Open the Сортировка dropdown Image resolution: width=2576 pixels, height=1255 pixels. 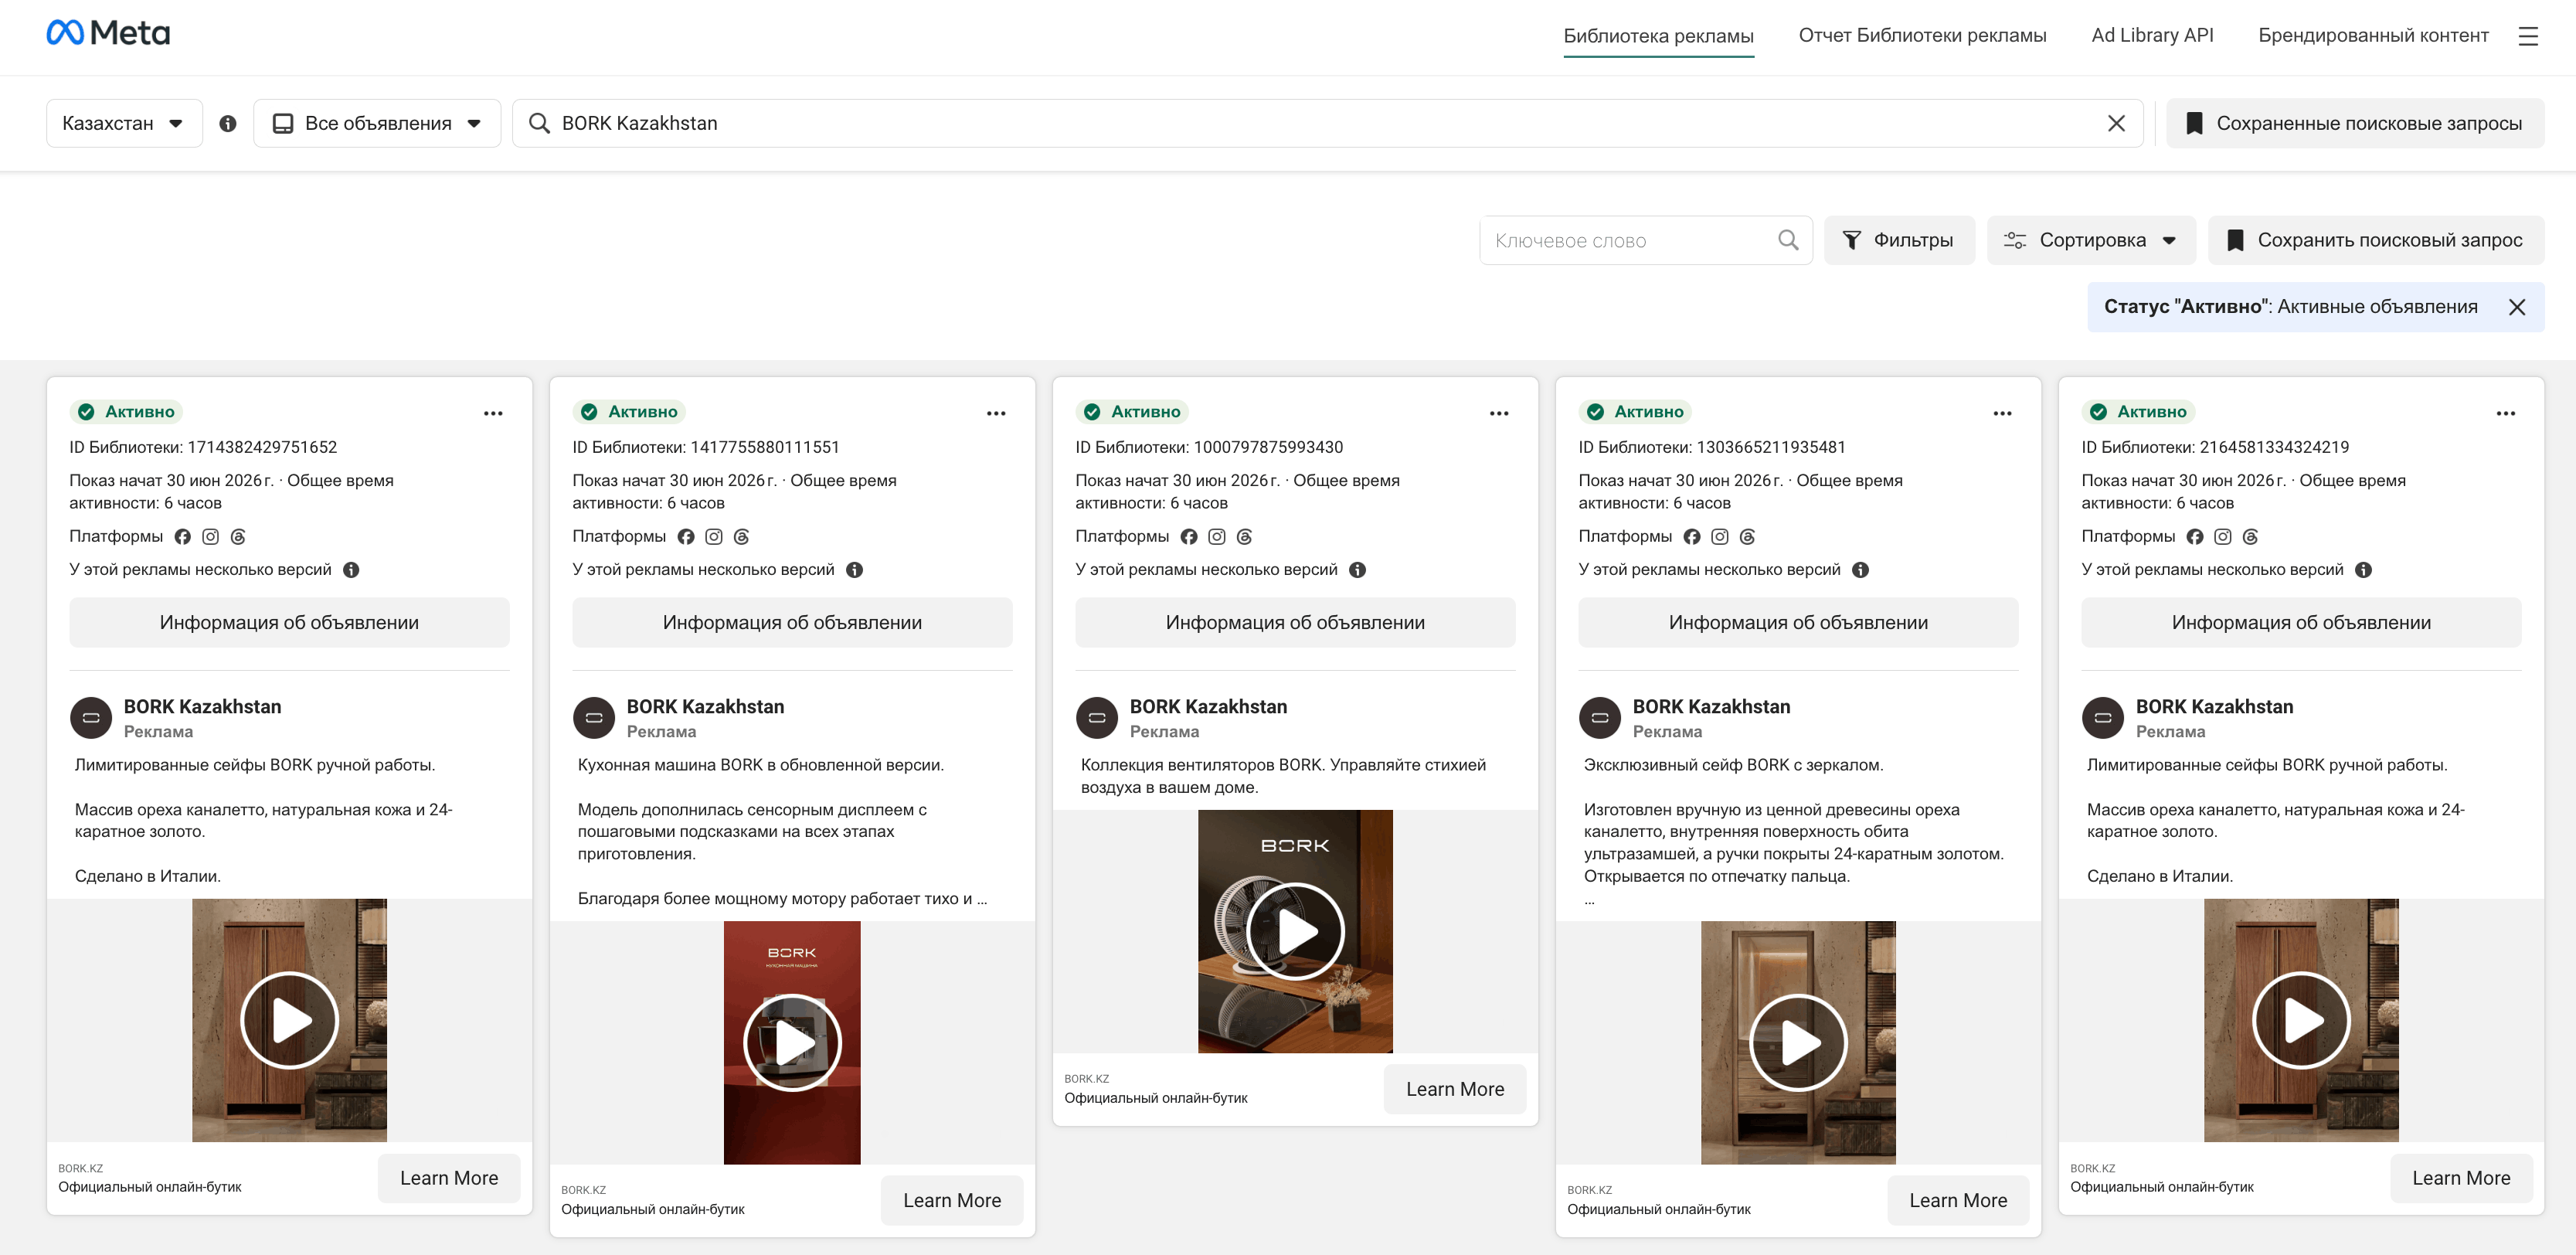[x=2091, y=240]
